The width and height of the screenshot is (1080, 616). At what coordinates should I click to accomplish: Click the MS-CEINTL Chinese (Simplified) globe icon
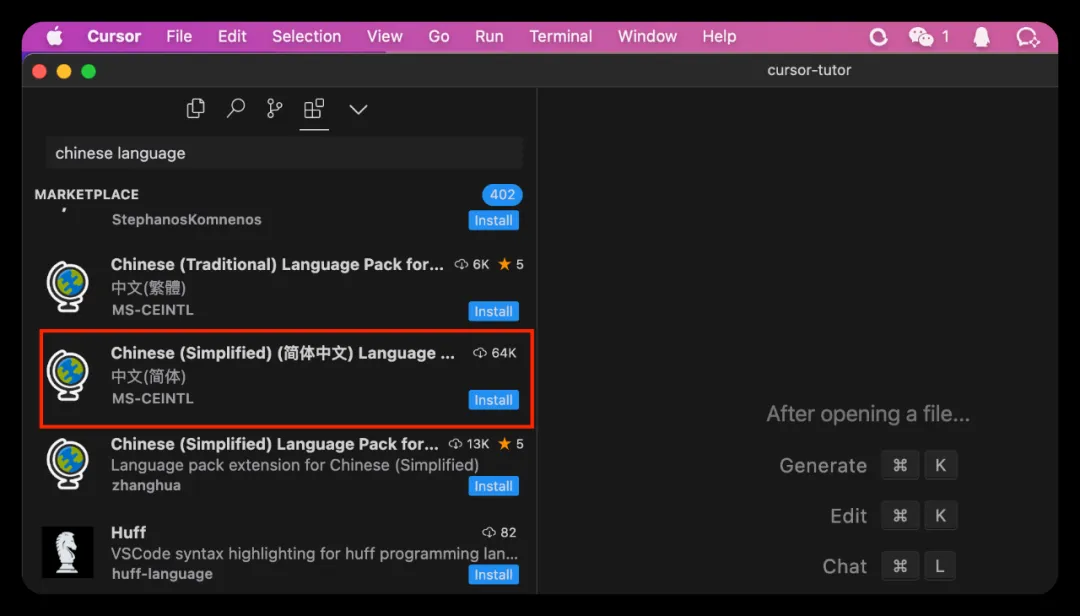(68, 375)
